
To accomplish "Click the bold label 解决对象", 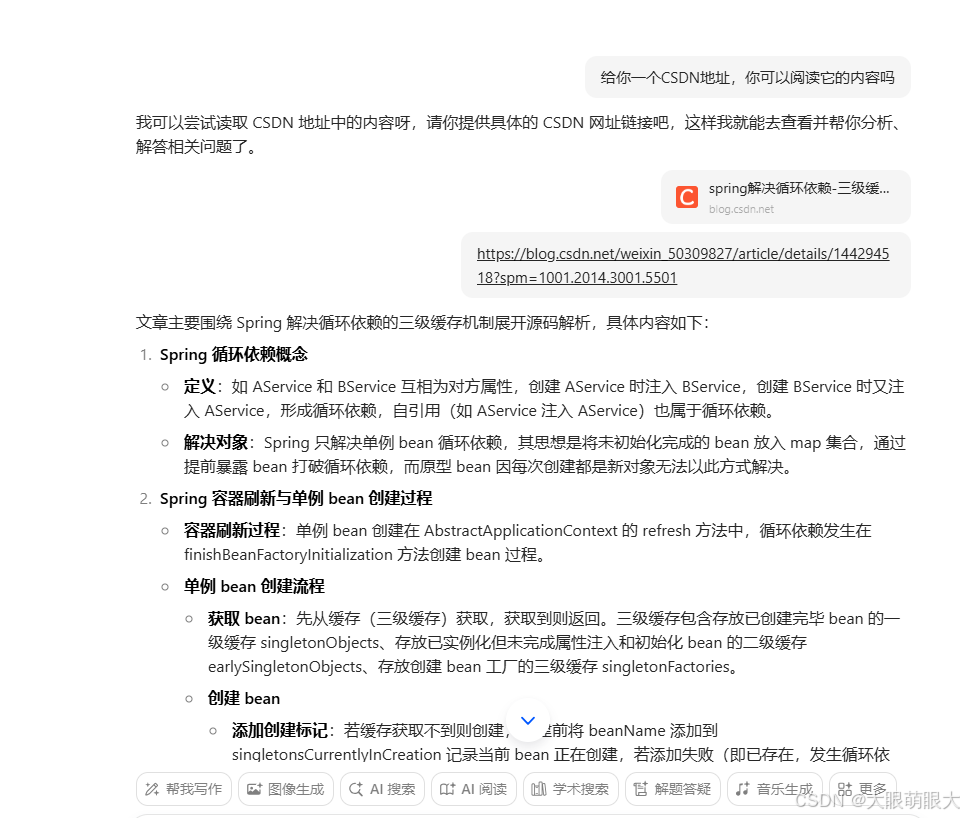I will (216, 442).
